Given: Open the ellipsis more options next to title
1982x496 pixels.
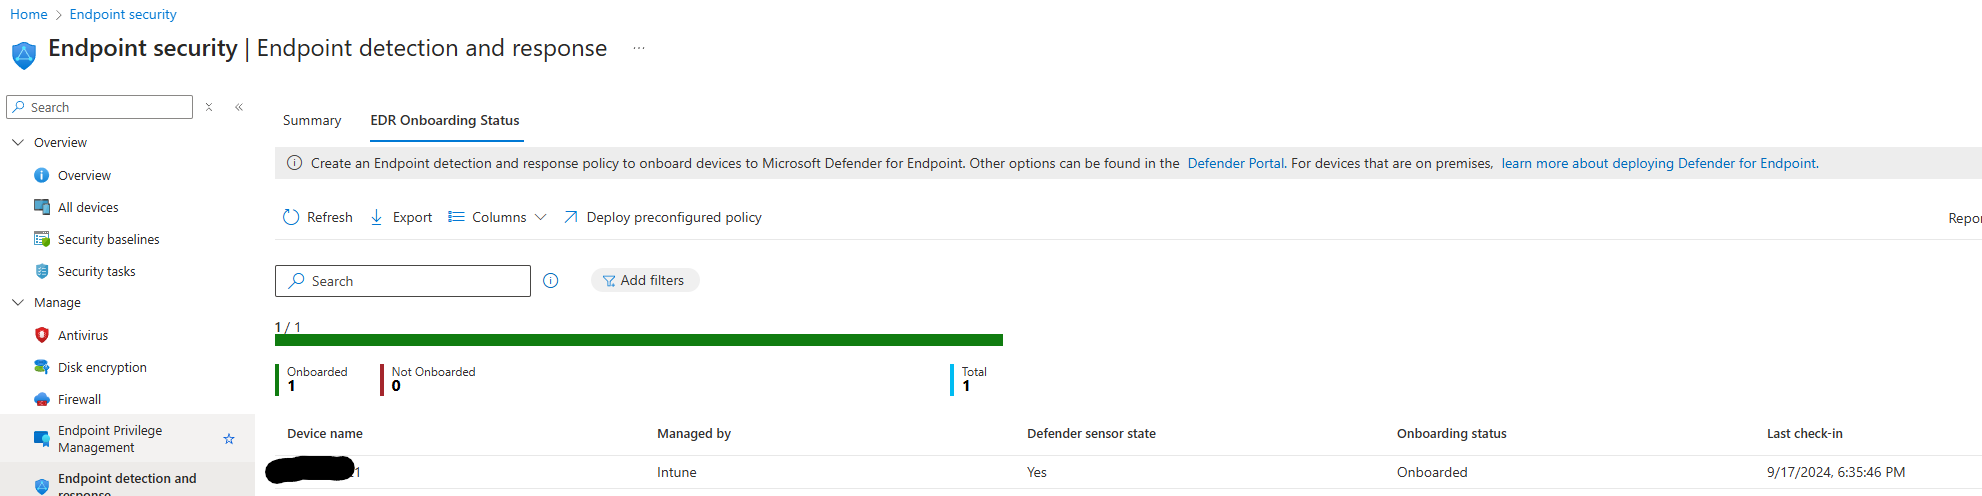Looking at the screenshot, I should point(639,48).
